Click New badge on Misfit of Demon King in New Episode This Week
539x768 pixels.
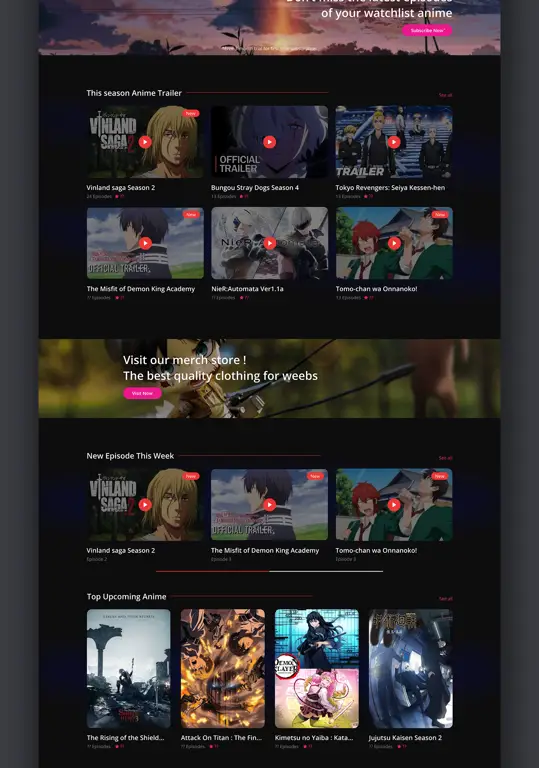coord(315,476)
